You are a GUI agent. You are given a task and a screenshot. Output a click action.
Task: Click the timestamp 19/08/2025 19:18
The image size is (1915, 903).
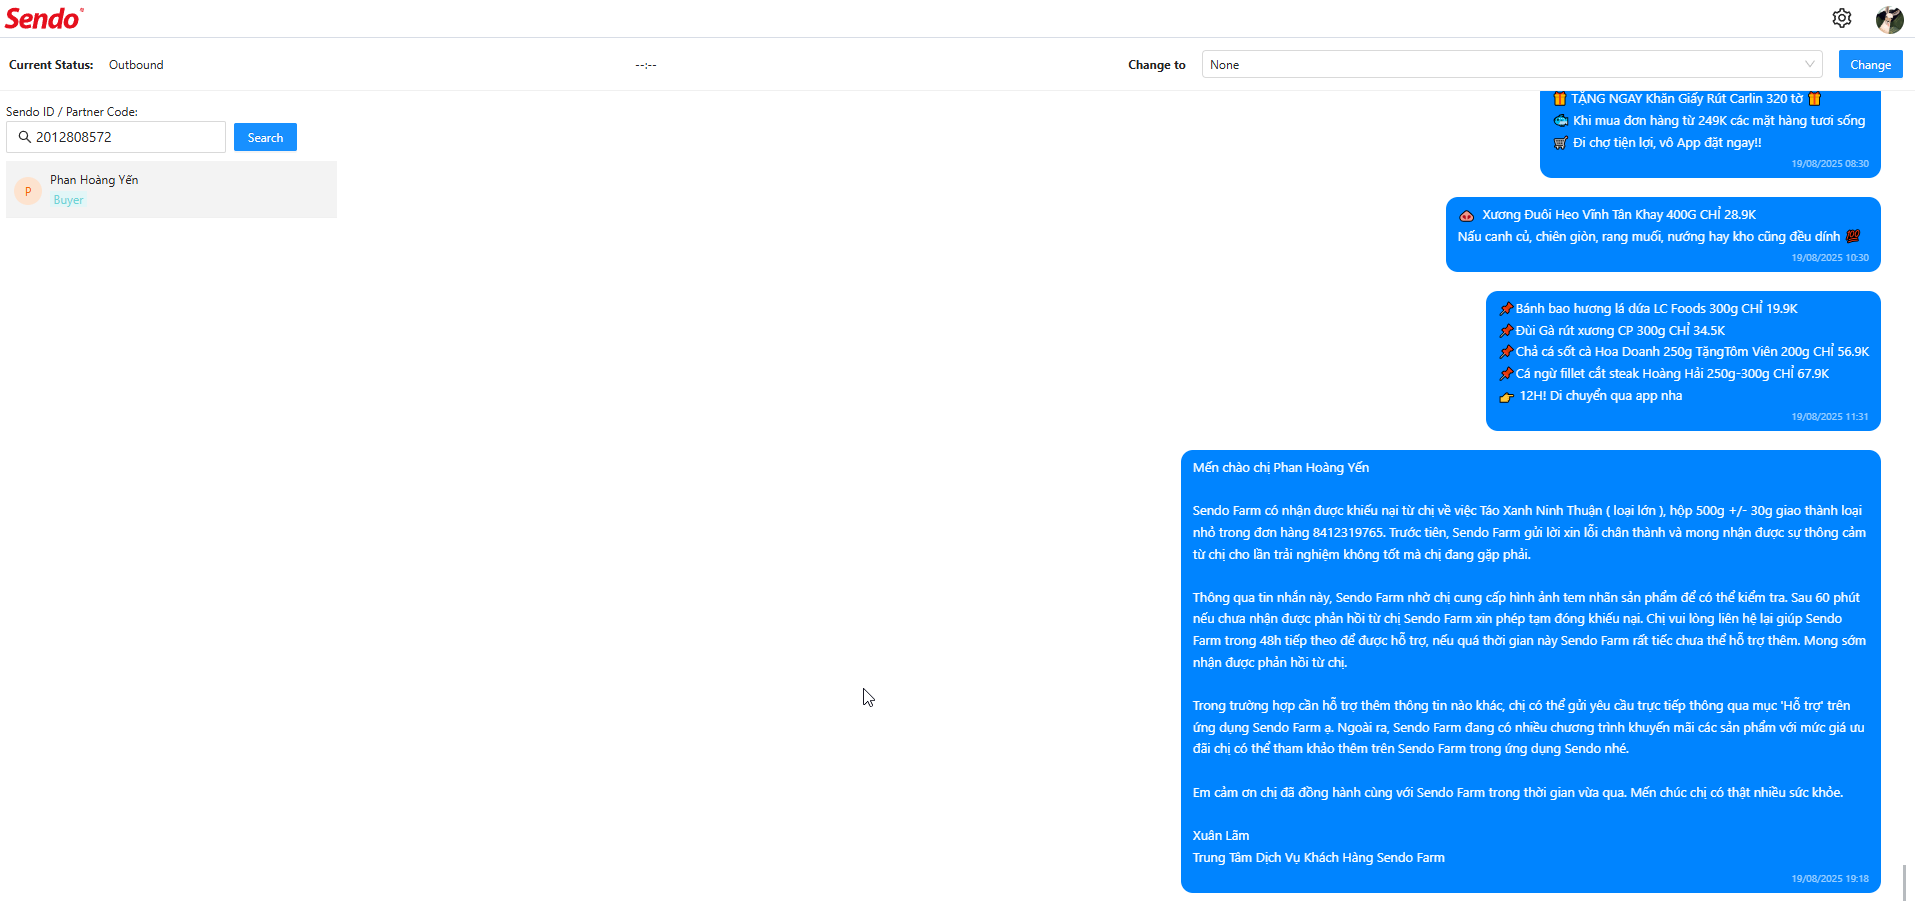coord(1829,879)
